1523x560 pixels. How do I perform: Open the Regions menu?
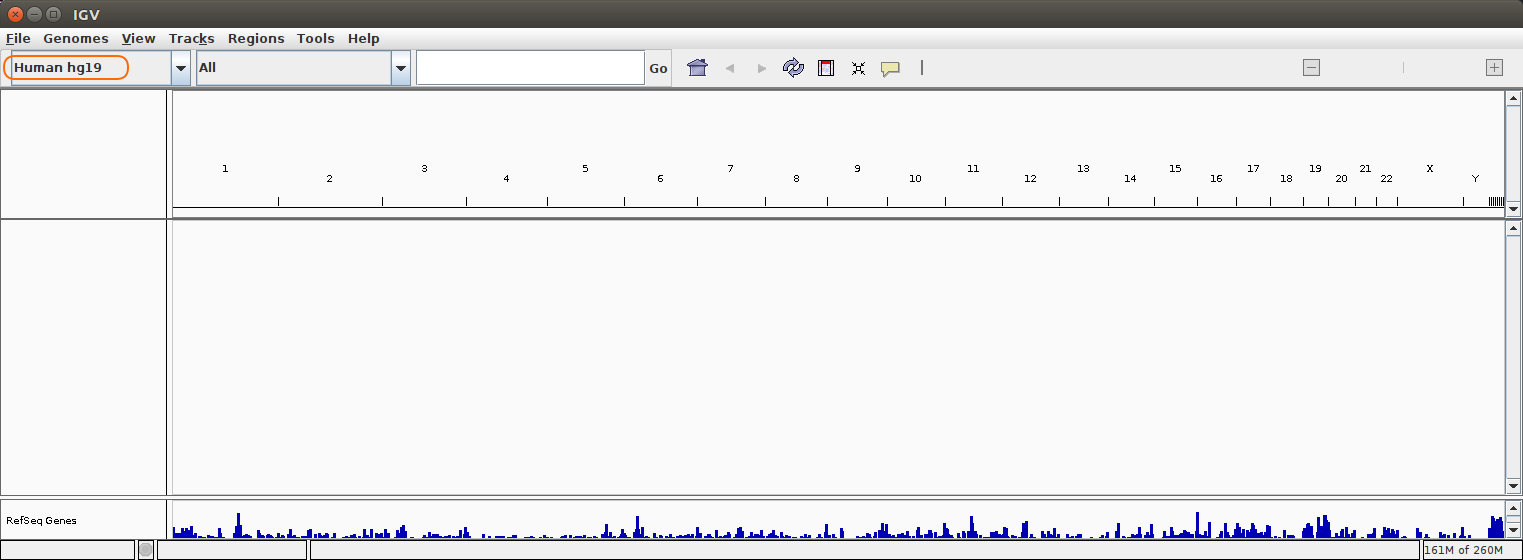256,39
